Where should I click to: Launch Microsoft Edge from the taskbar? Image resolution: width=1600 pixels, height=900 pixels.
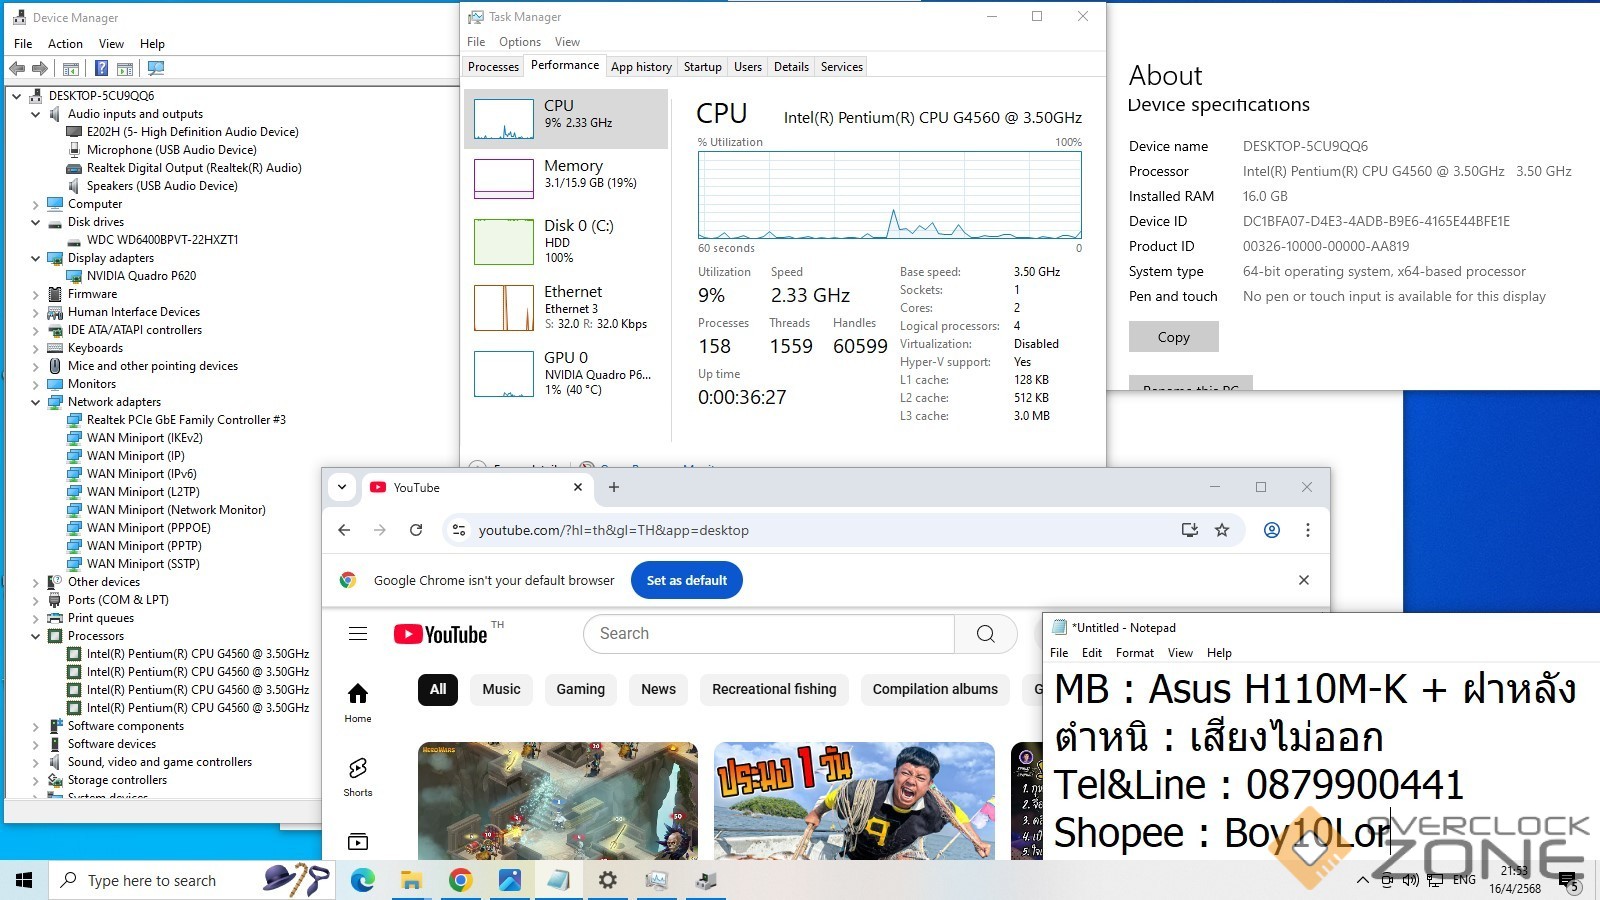click(x=362, y=880)
